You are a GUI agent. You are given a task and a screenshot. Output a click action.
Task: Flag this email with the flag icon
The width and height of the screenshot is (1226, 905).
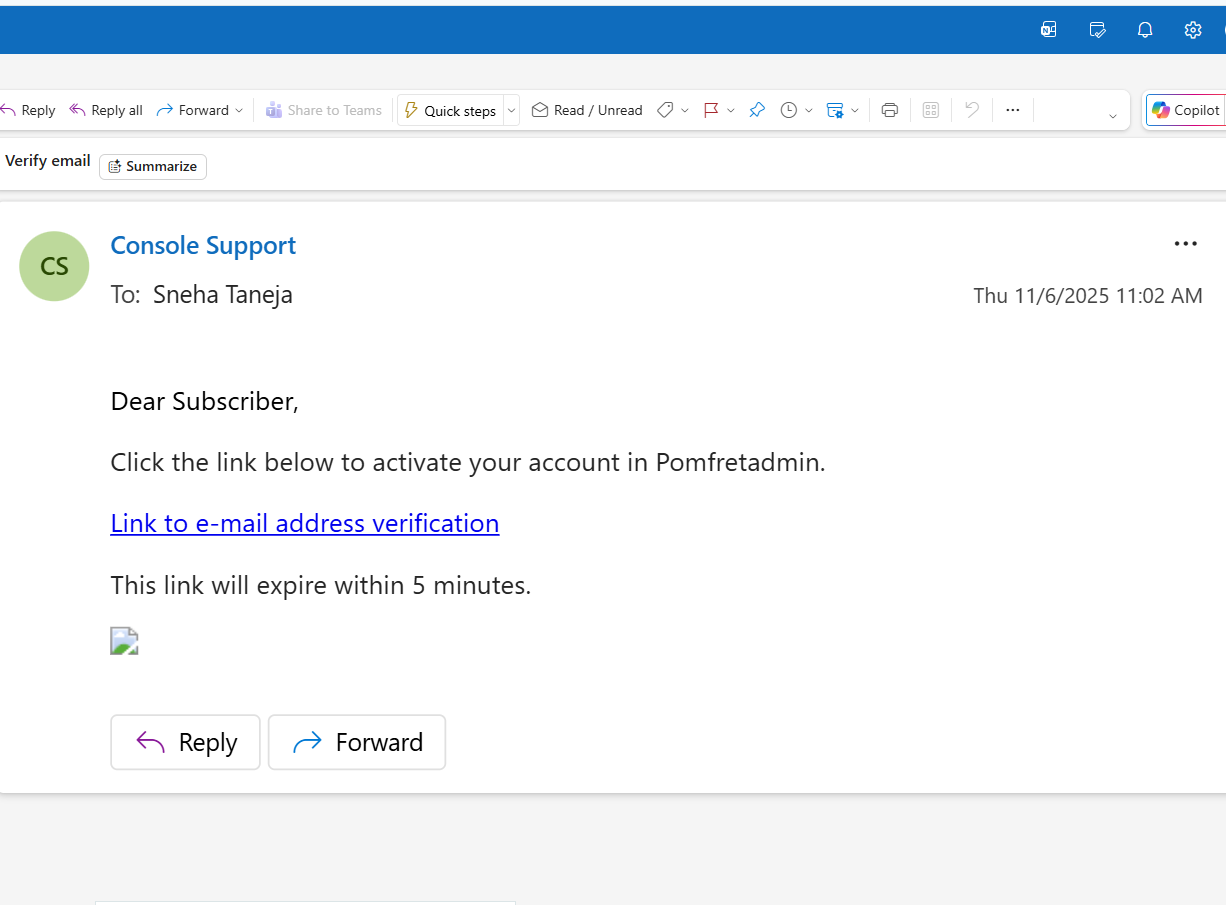pos(711,110)
